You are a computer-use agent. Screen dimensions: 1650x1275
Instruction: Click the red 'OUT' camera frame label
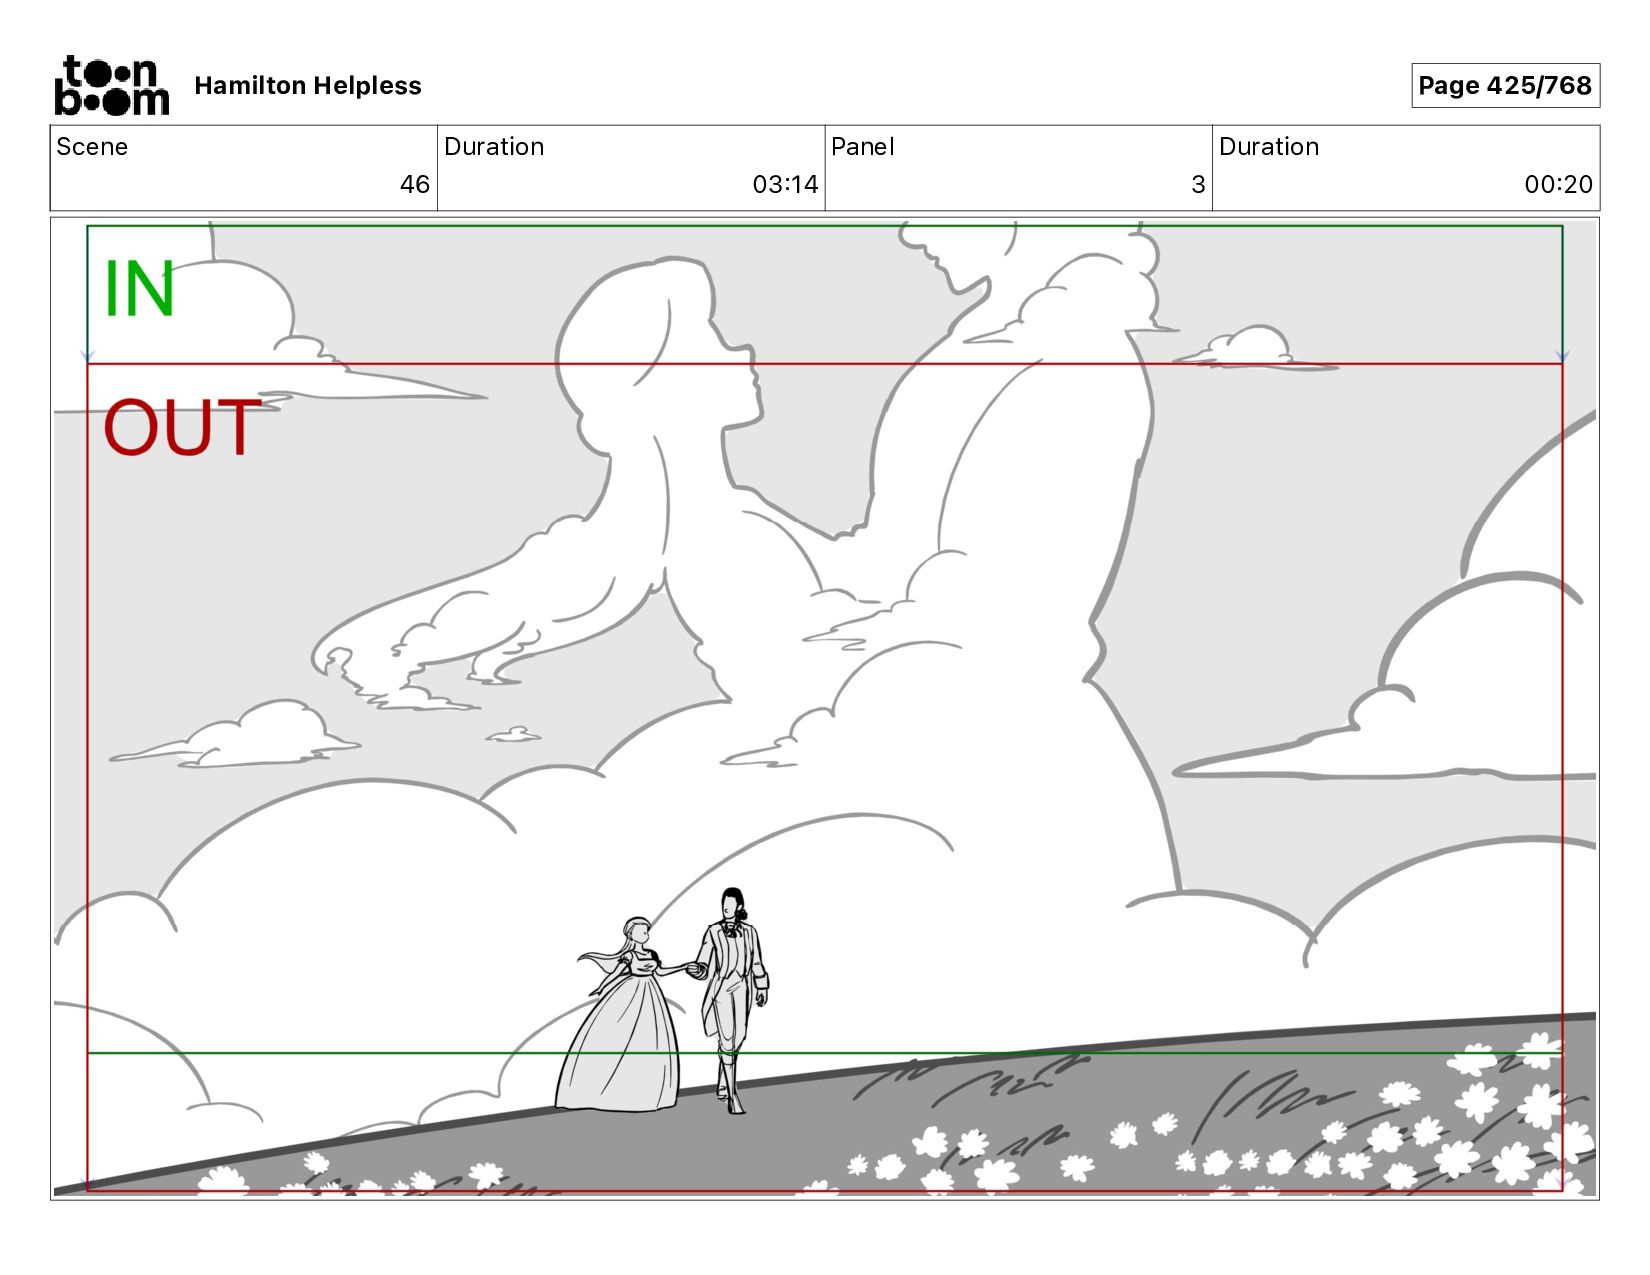pos(182,428)
